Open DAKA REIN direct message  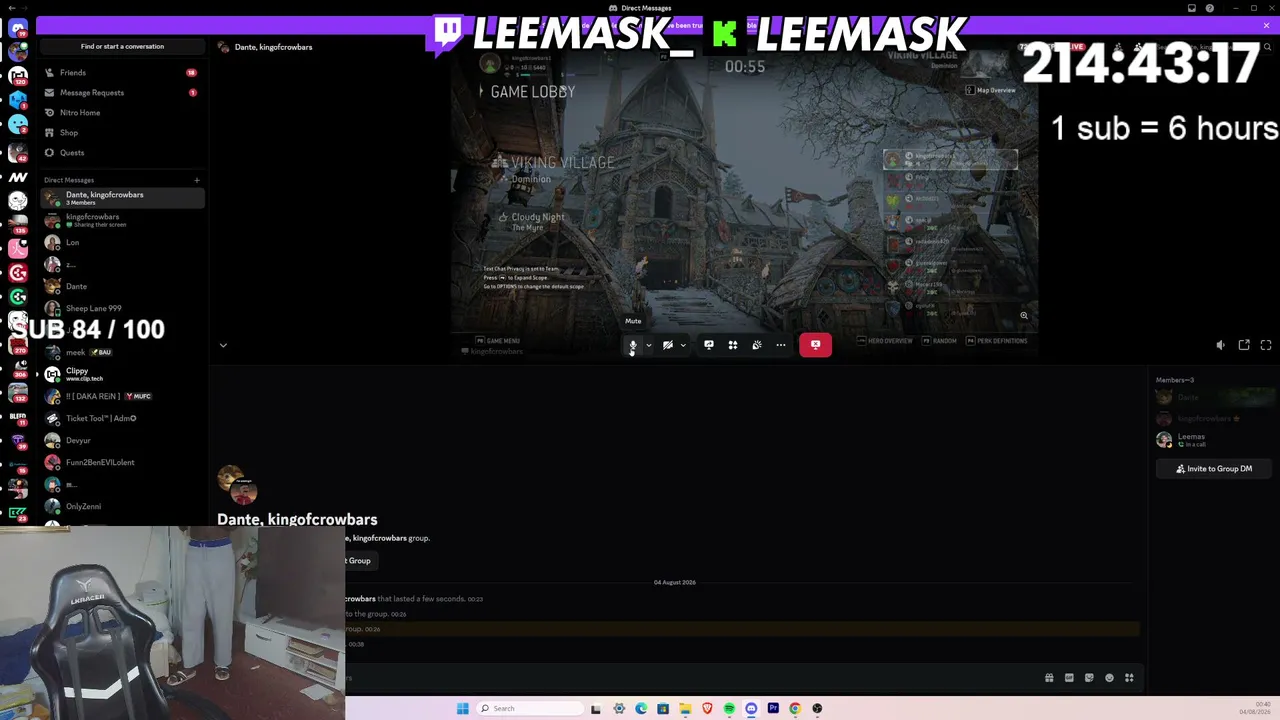pos(122,396)
